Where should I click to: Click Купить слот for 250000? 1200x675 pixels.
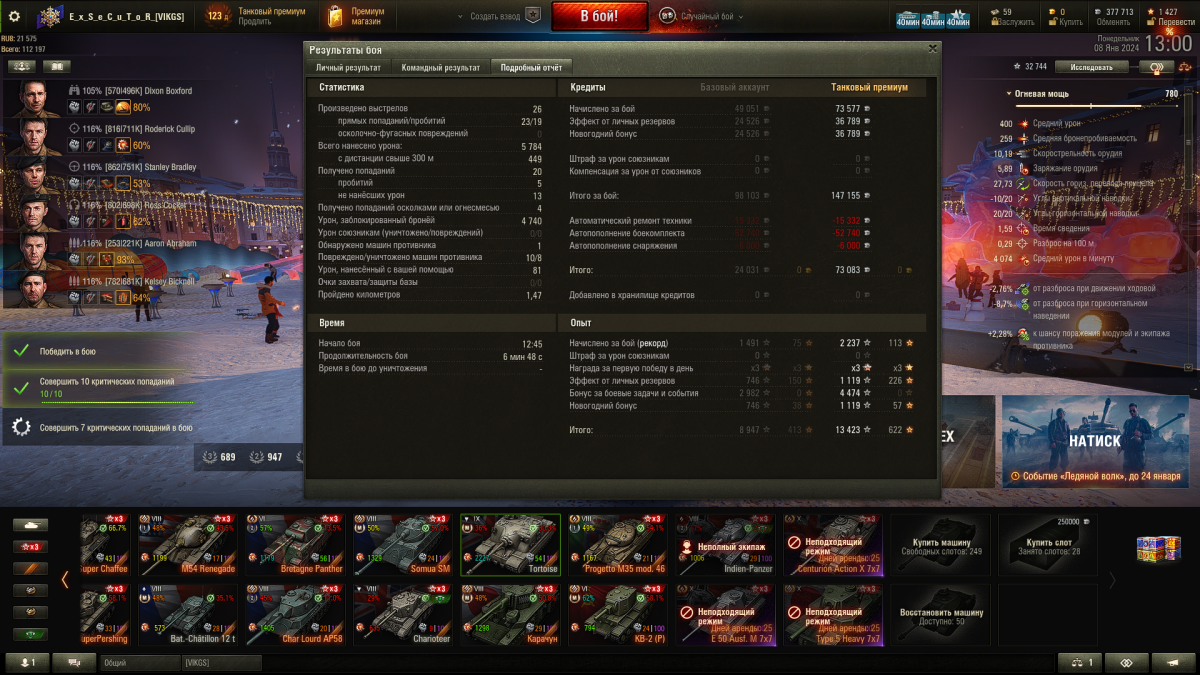point(1046,546)
